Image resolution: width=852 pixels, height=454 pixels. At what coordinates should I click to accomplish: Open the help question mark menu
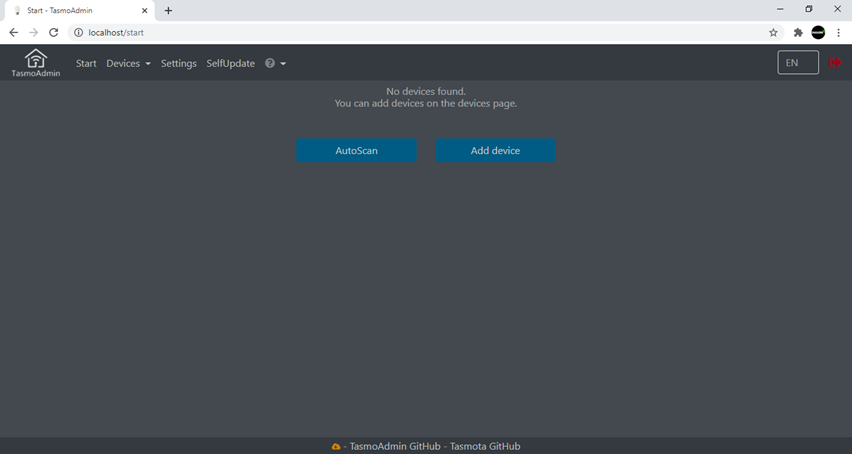275,64
